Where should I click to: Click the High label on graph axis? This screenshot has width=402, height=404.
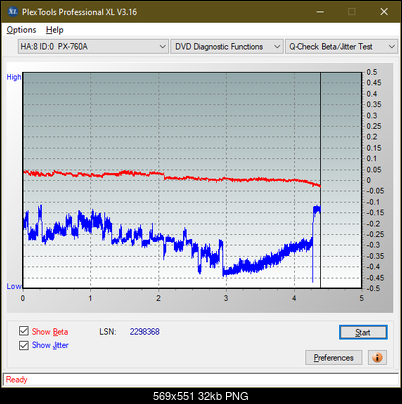pos(14,77)
